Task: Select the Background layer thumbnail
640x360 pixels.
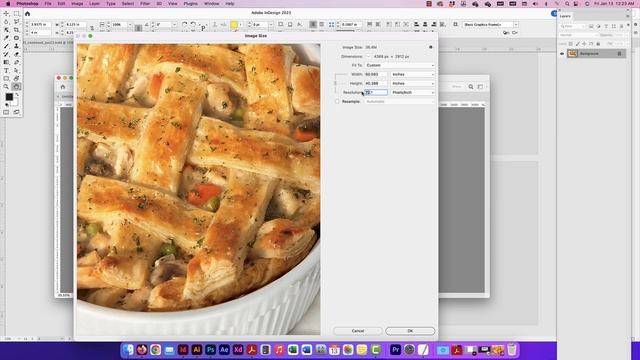Action: tap(572, 54)
